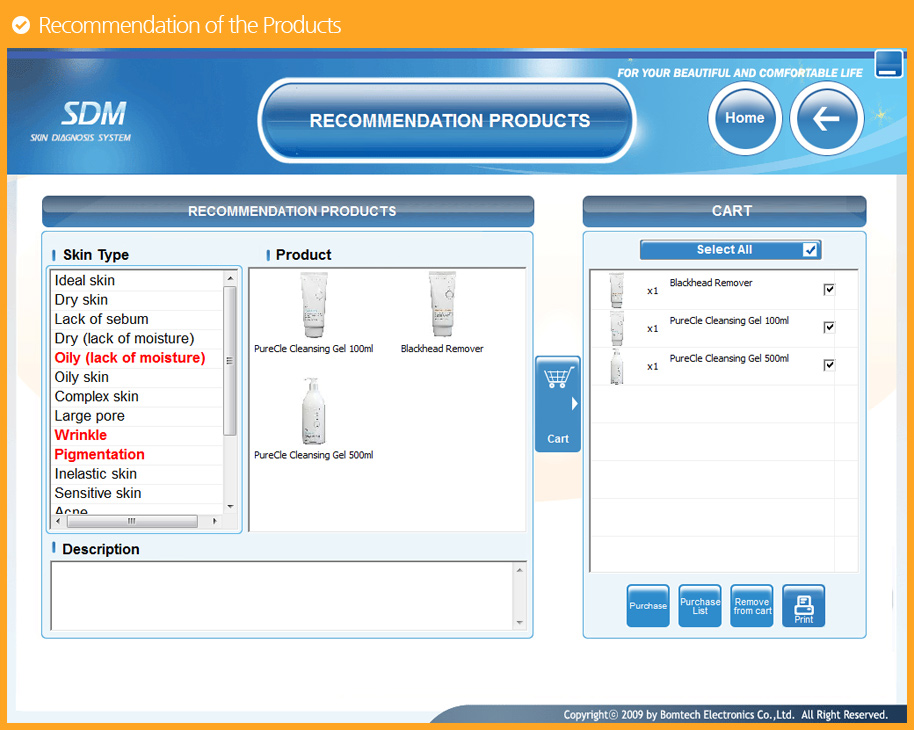The height and width of the screenshot is (730, 914).
Task: Print using the printer icon
Action: 803,606
